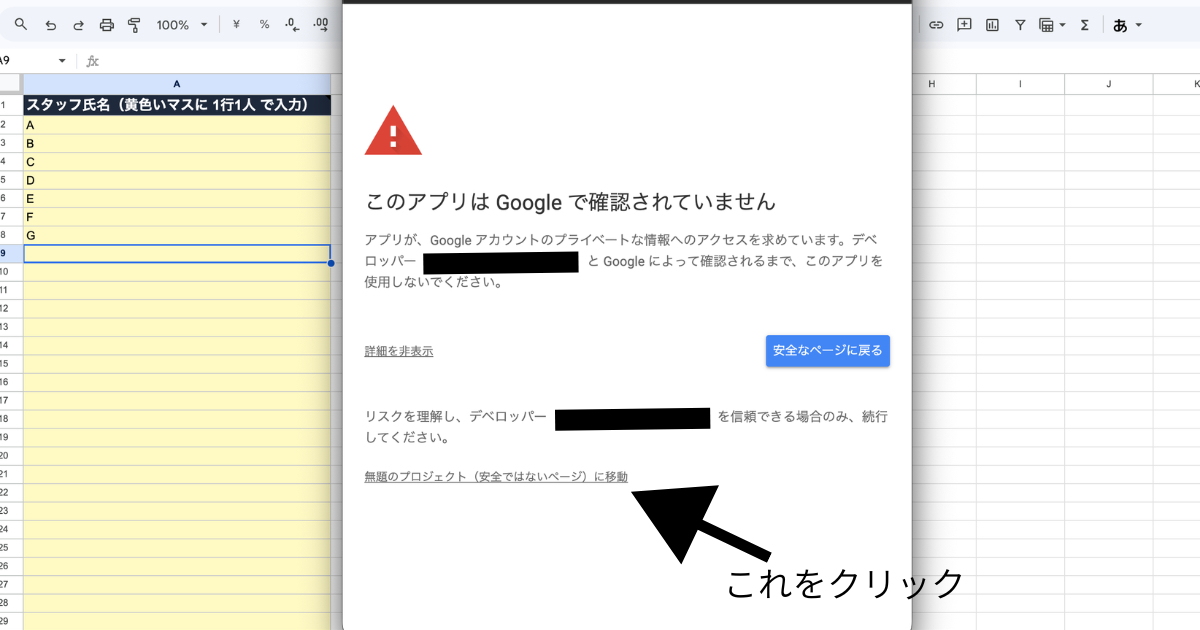Image resolution: width=1200 pixels, height=630 pixels.
Task: Click 詳細を非表示 link in dialog
Action: point(399,351)
